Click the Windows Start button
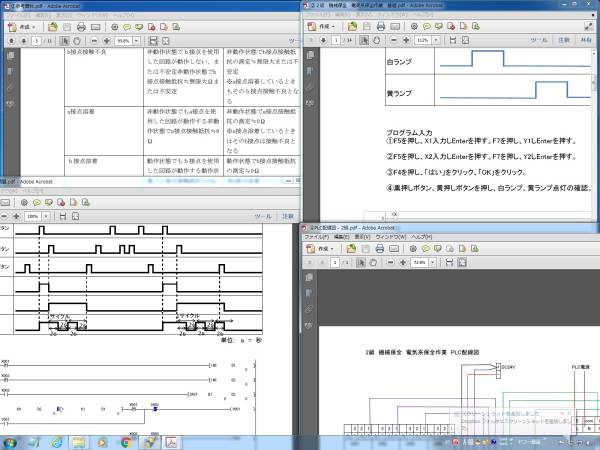This screenshot has width=600, height=450. tap(9, 441)
